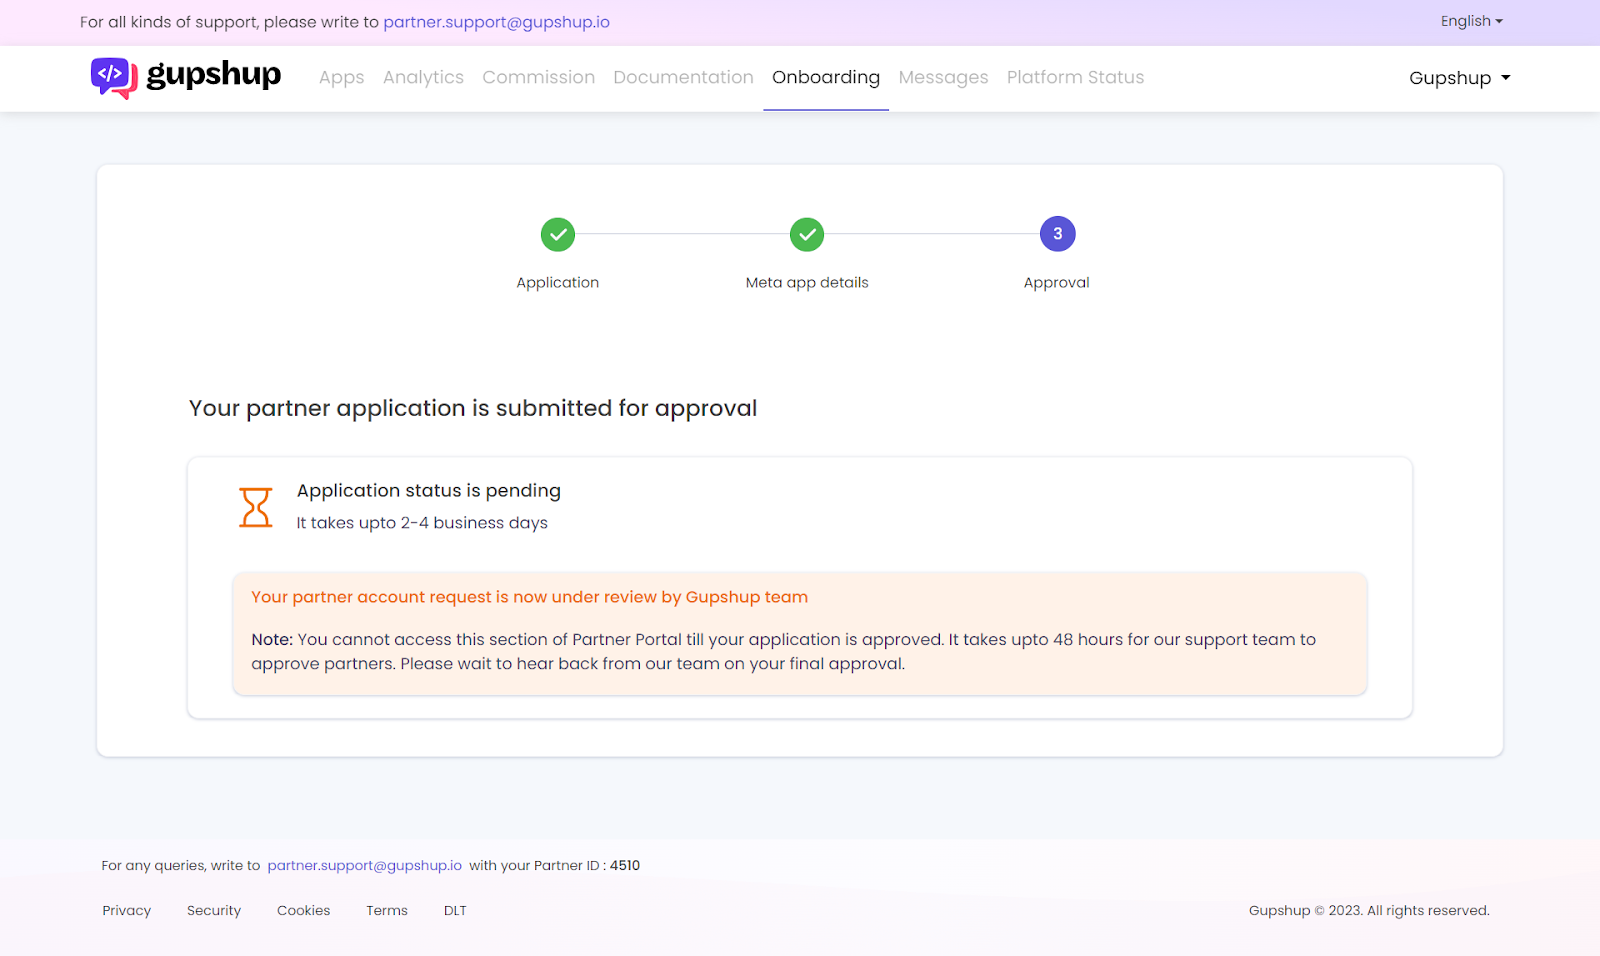Switch to the Apps tab
This screenshot has height=956, width=1600.
[341, 77]
